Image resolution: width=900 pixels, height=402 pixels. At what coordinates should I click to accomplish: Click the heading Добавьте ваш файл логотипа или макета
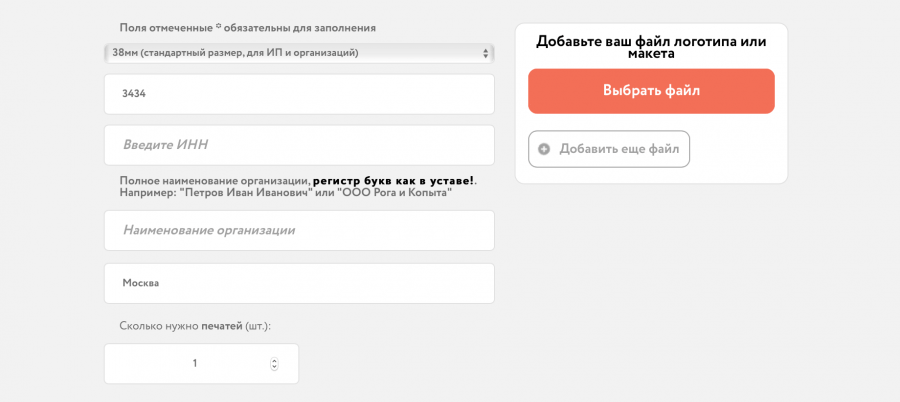(651, 47)
